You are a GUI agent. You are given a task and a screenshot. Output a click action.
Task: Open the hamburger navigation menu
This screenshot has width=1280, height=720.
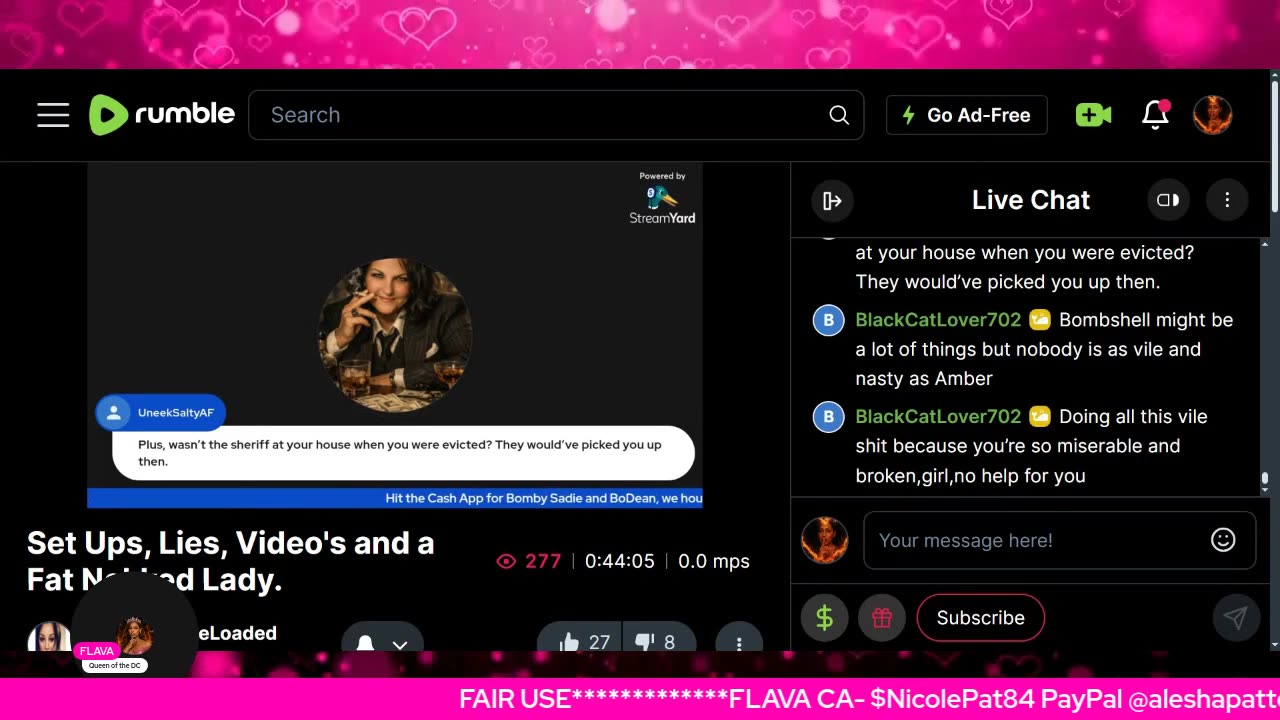(53, 115)
